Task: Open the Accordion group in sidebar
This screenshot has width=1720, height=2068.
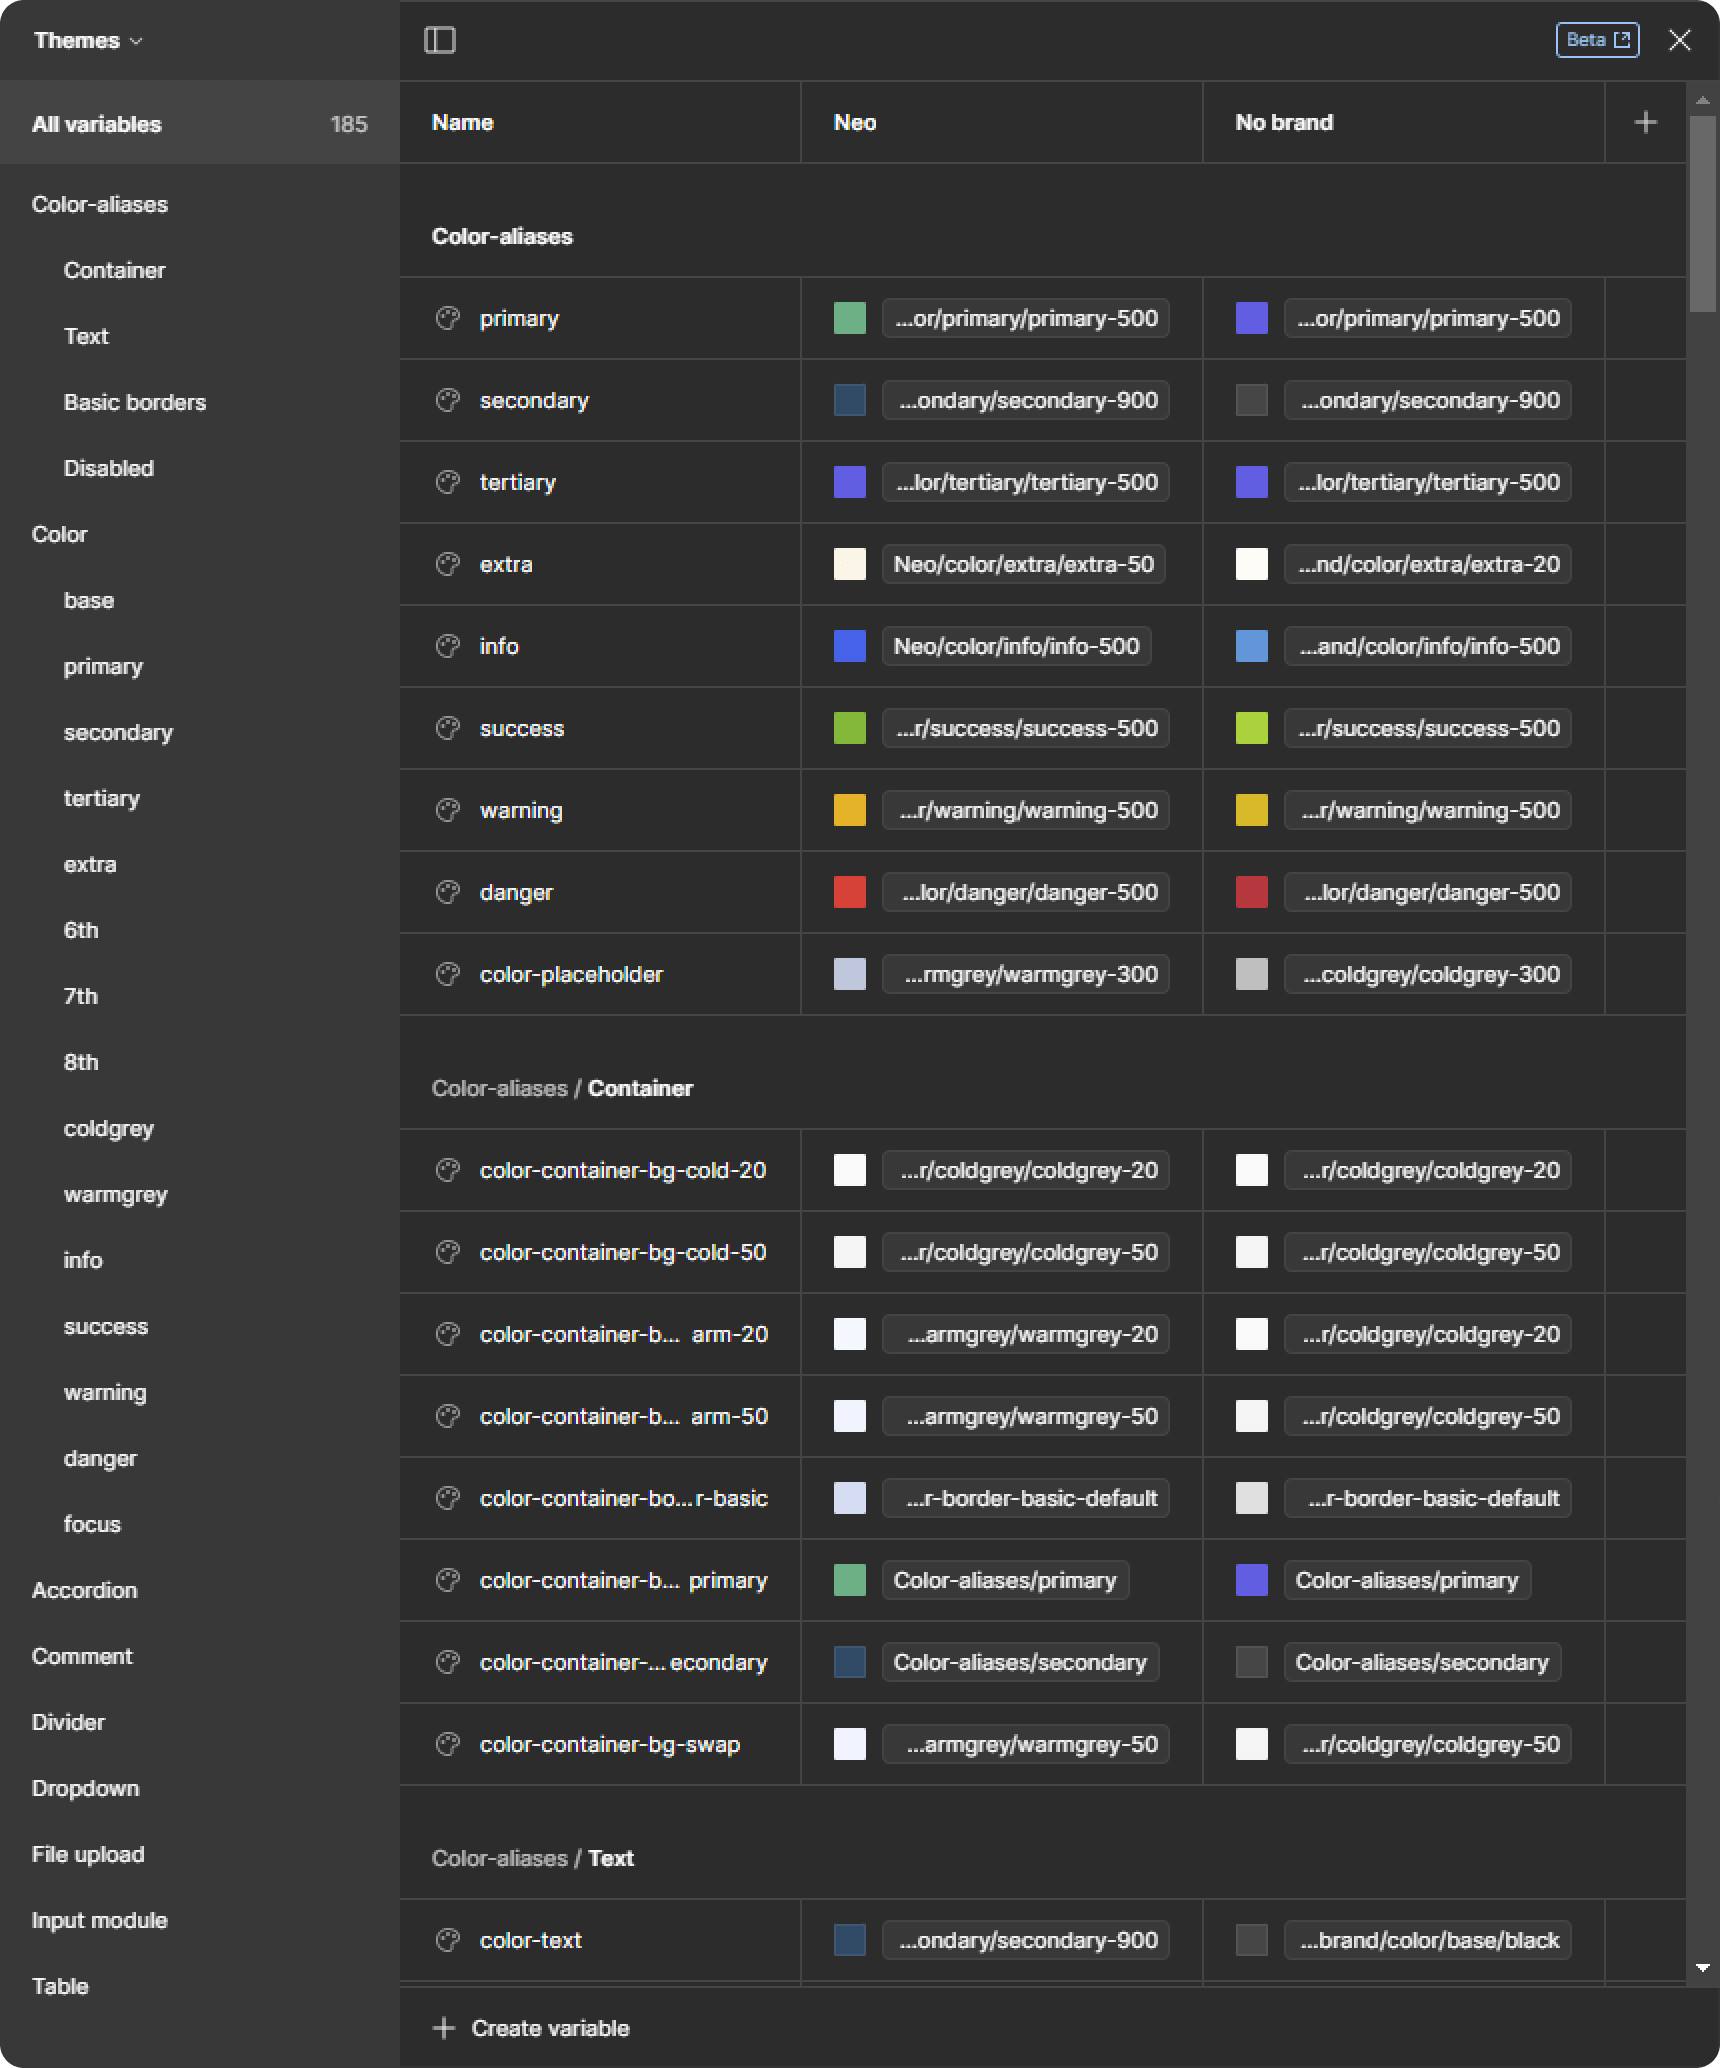Action: 84,1590
